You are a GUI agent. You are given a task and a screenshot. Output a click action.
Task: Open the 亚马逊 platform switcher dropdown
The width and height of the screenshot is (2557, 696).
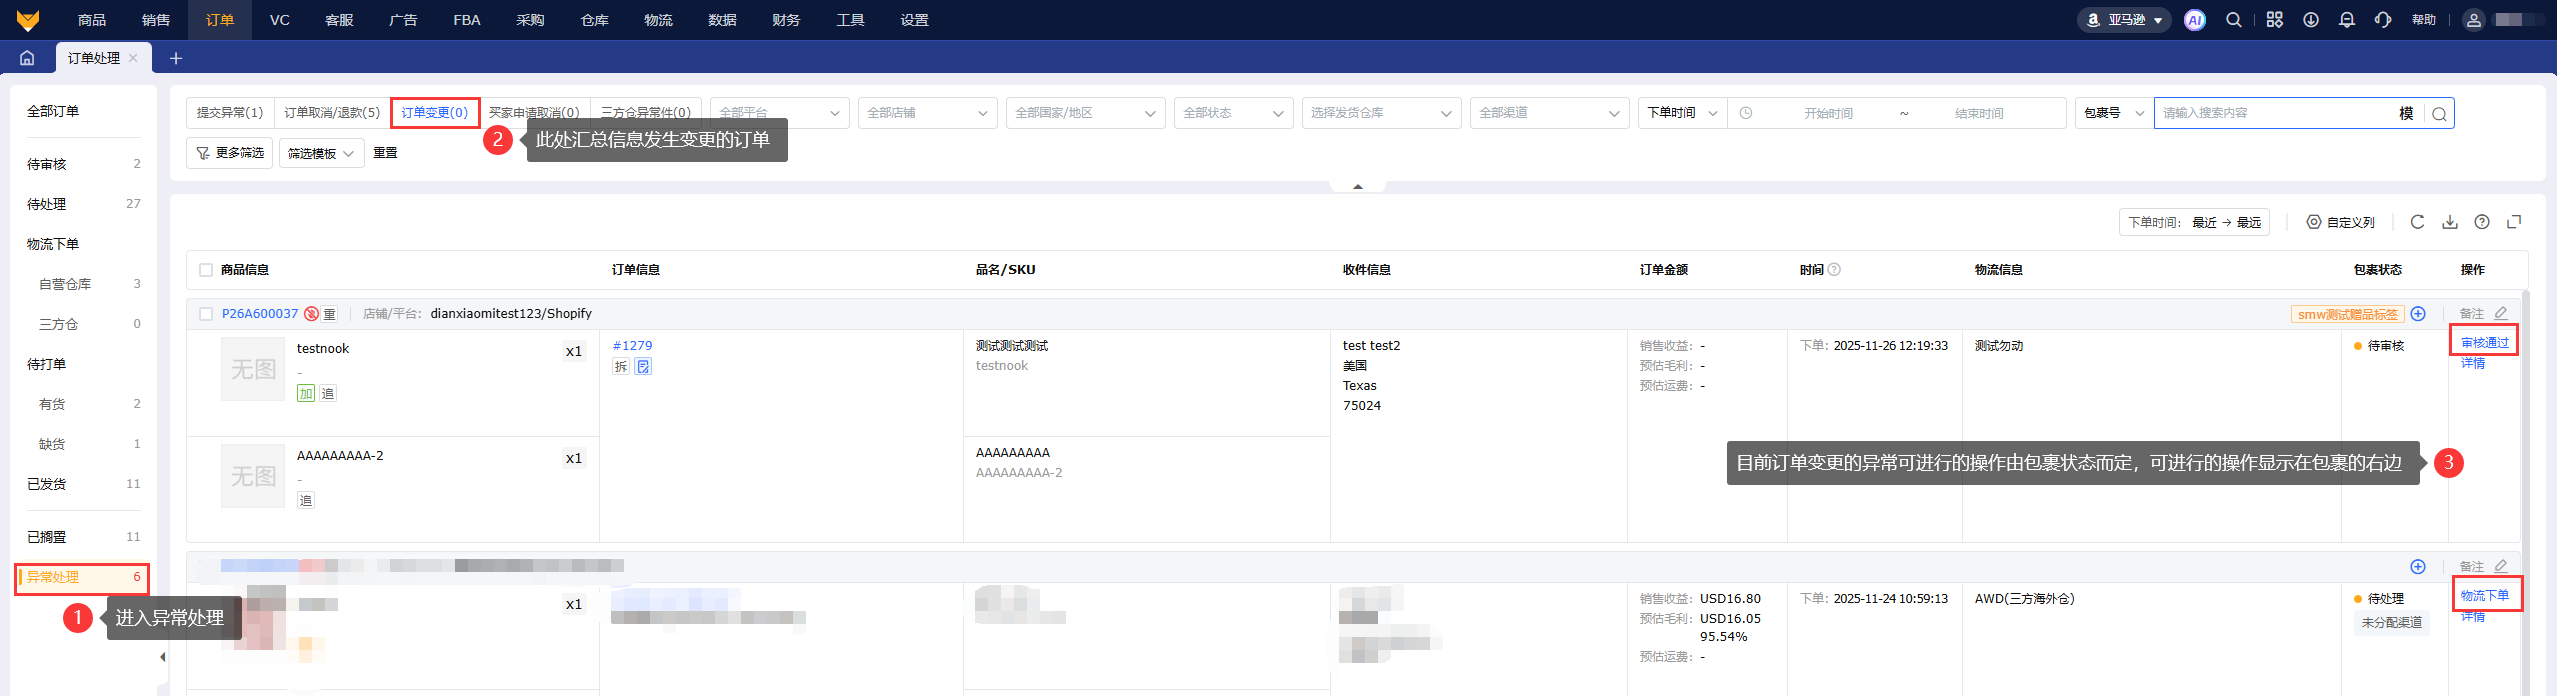[x=2125, y=20]
